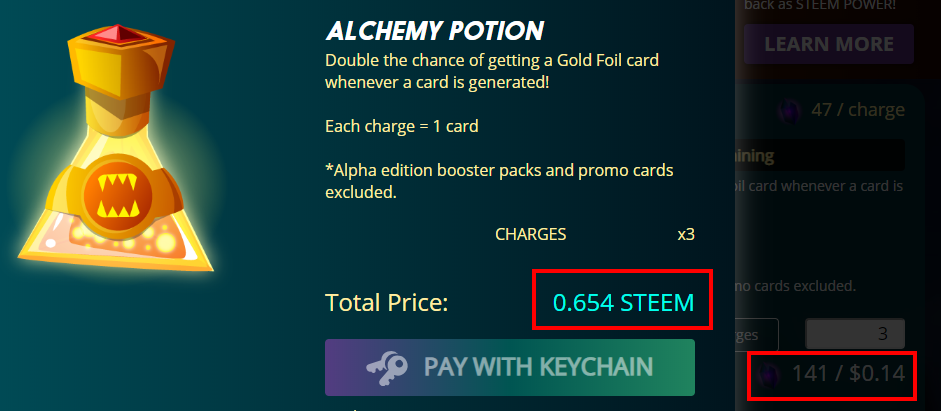The width and height of the screenshot is (941, 411).
Task: Click the fanged mouth emblem on the potion
Action: (119, 197)
